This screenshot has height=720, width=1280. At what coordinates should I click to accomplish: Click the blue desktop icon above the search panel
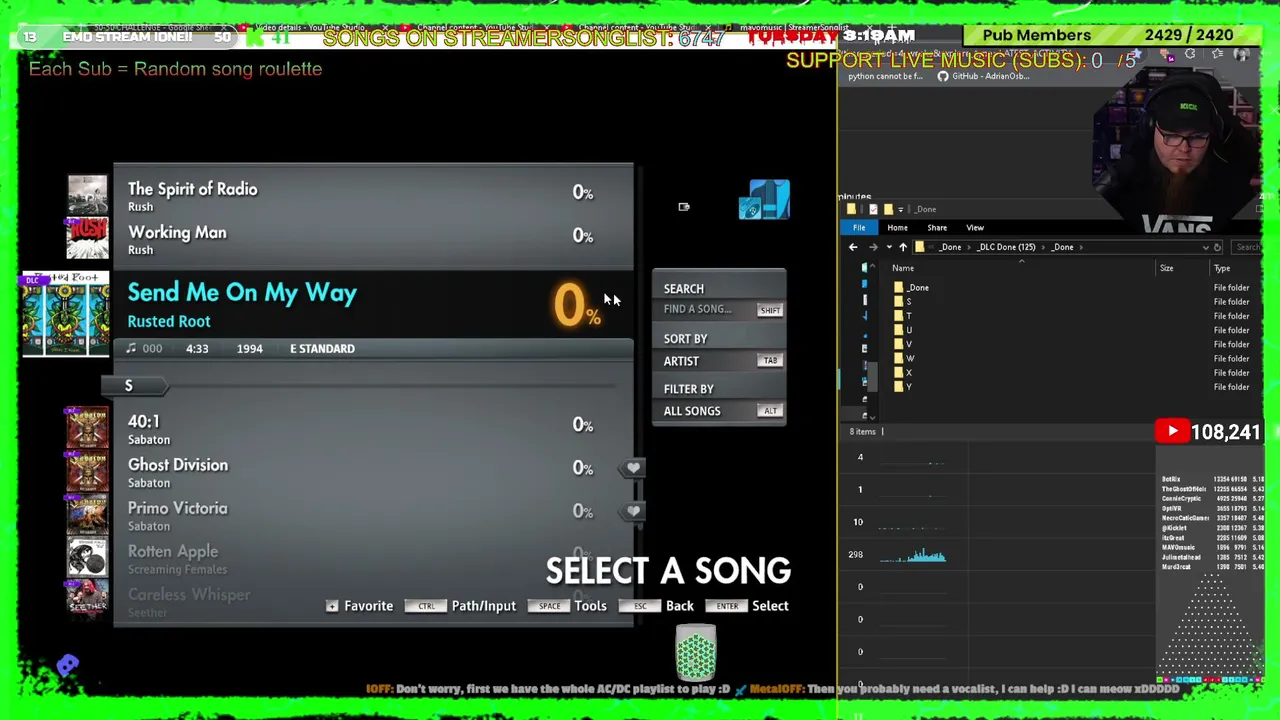(765, 199)
